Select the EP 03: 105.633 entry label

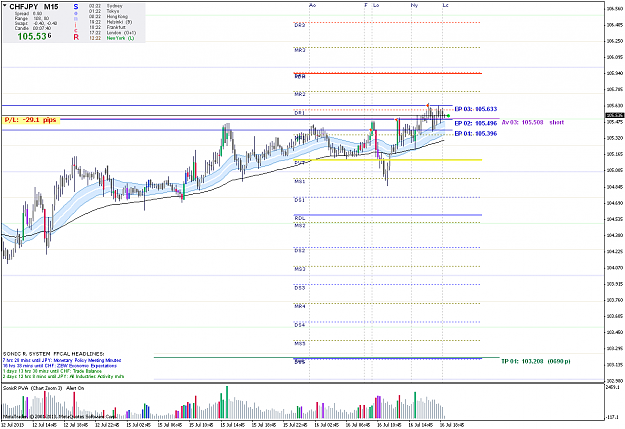point(476,109)
